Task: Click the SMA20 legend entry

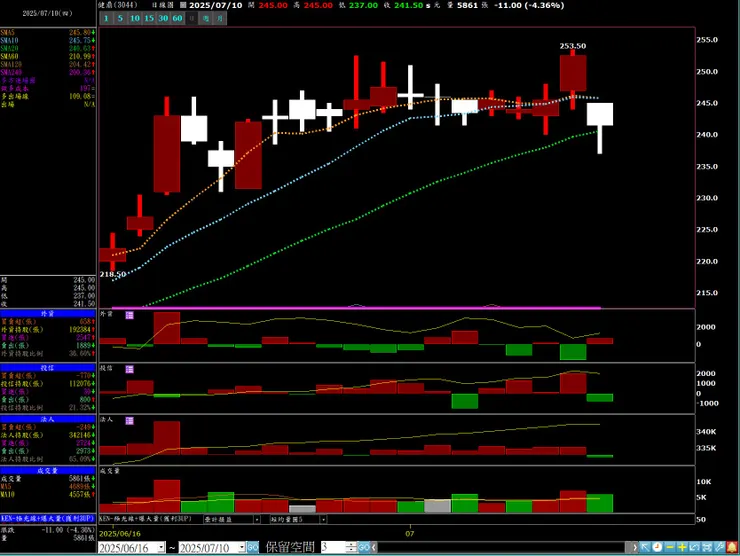Action: pyautogui.click(x=48, y=48)
